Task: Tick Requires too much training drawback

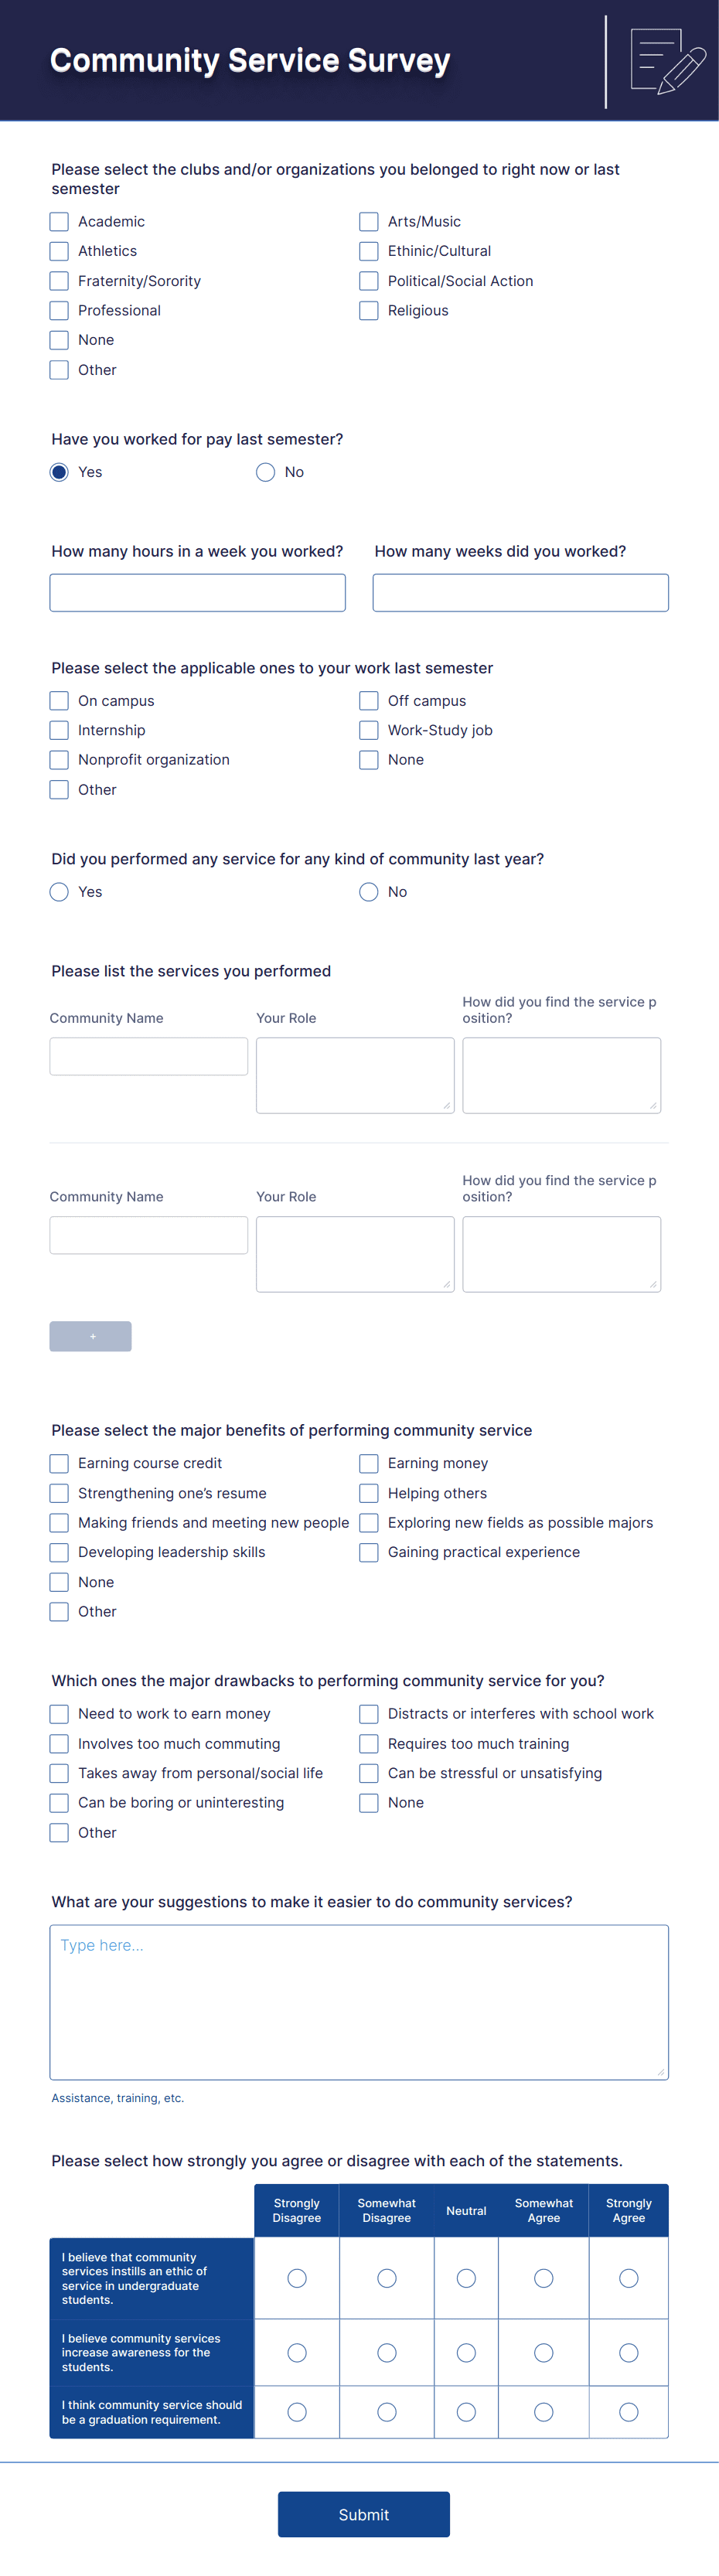Action: [369, 1744]
